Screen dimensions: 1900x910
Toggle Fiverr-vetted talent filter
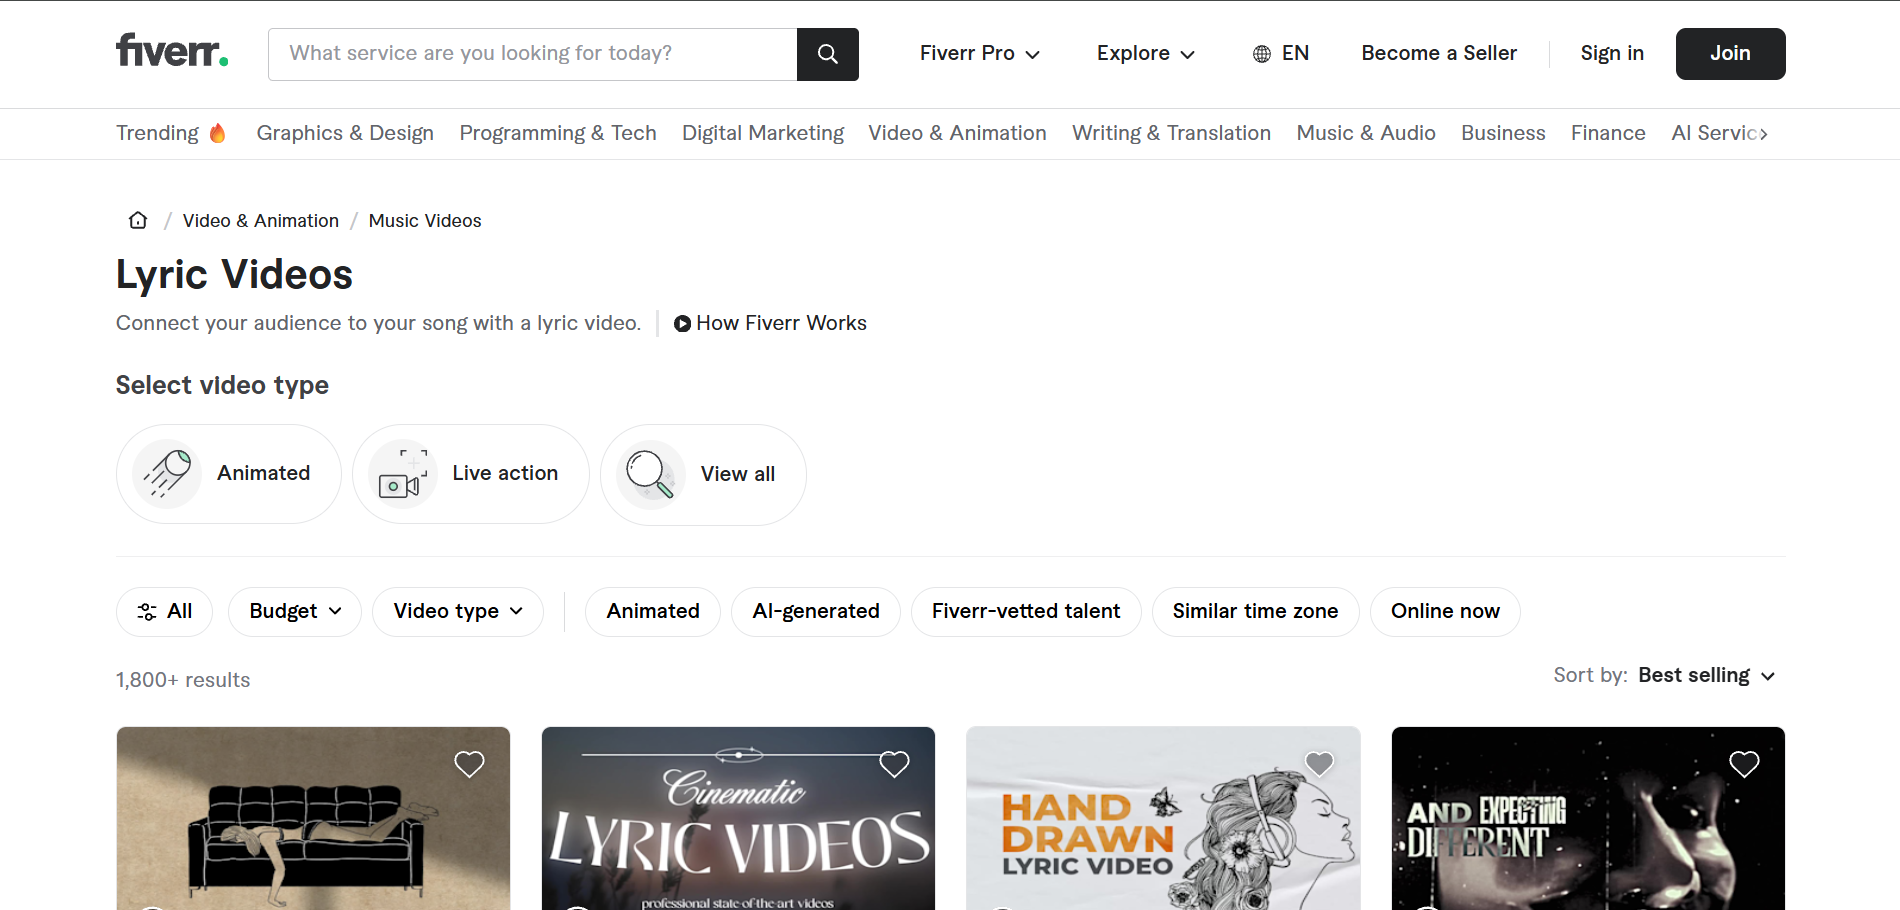[1026, 612]
